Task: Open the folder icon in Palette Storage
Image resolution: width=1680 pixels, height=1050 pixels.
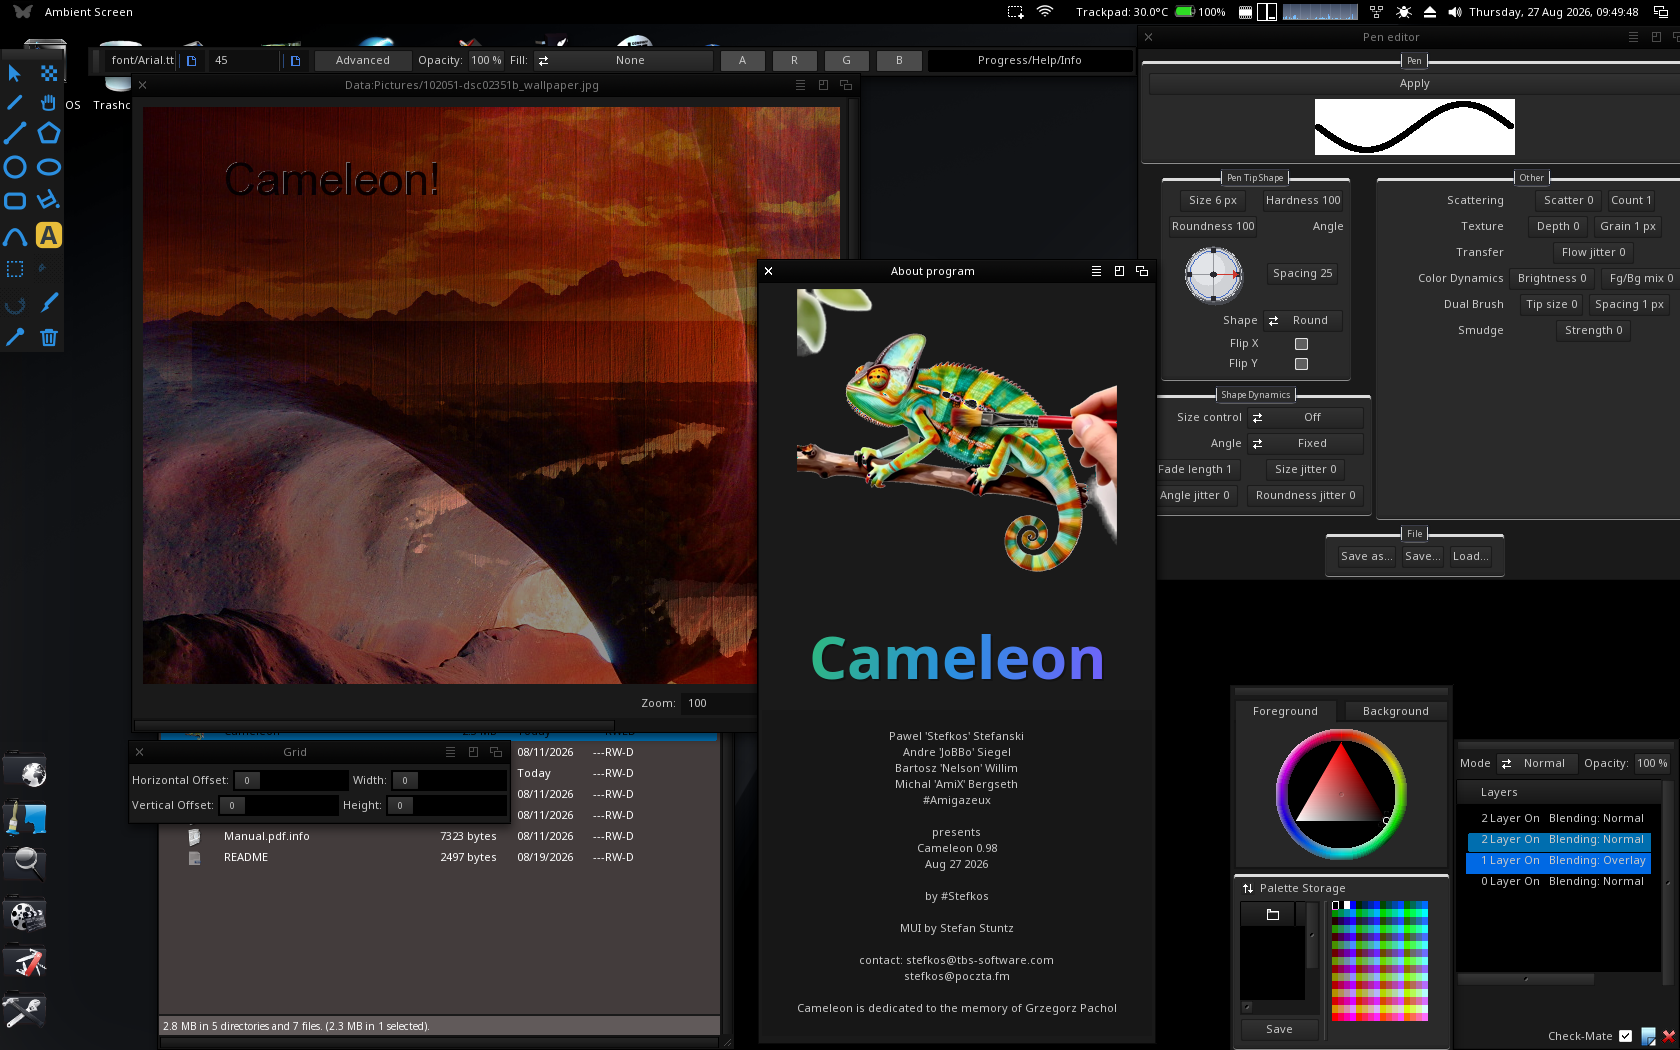Action: click(x=1273, y=914)
